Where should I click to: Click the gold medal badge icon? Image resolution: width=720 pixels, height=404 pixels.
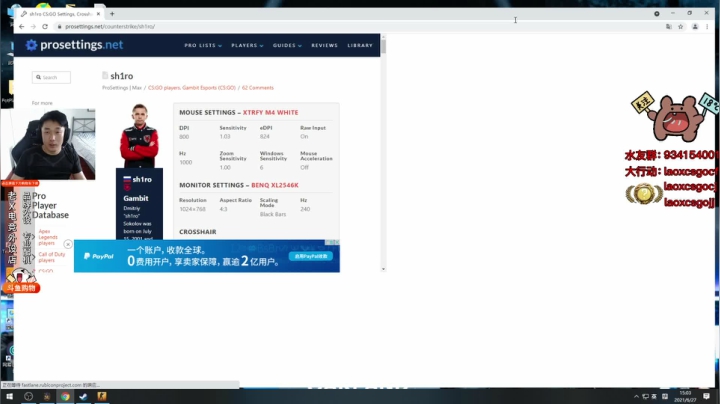644,193
